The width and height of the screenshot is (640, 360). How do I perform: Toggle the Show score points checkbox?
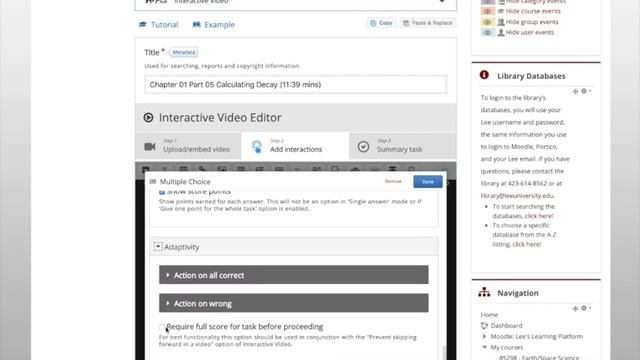click(x=162, y=192)
